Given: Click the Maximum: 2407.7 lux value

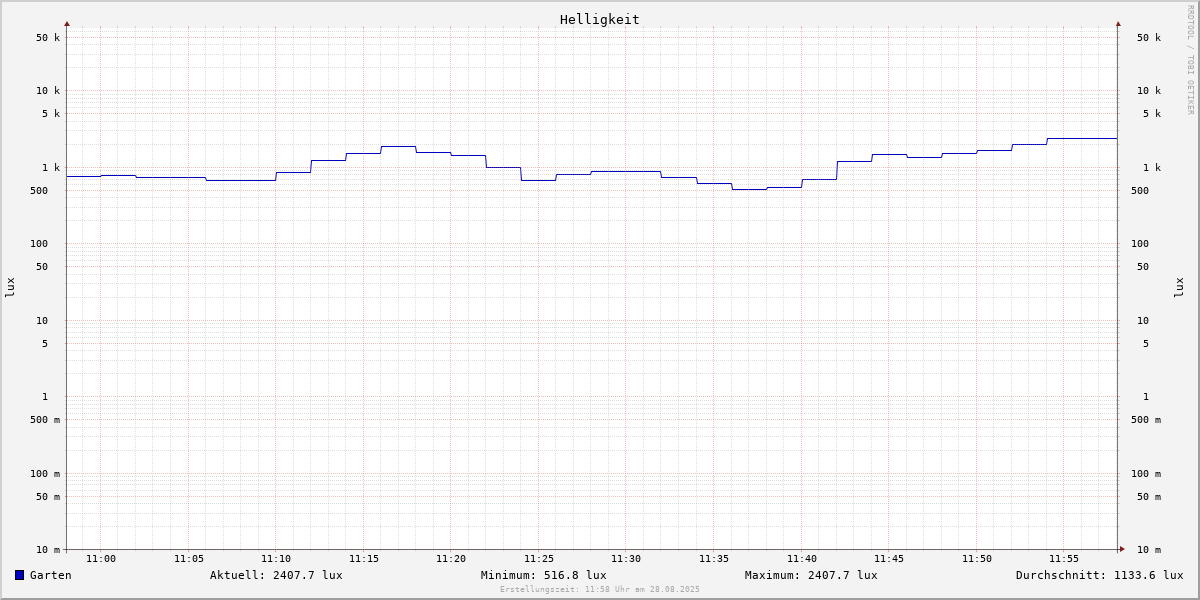Looking at the screenshot, I should 811,575.
